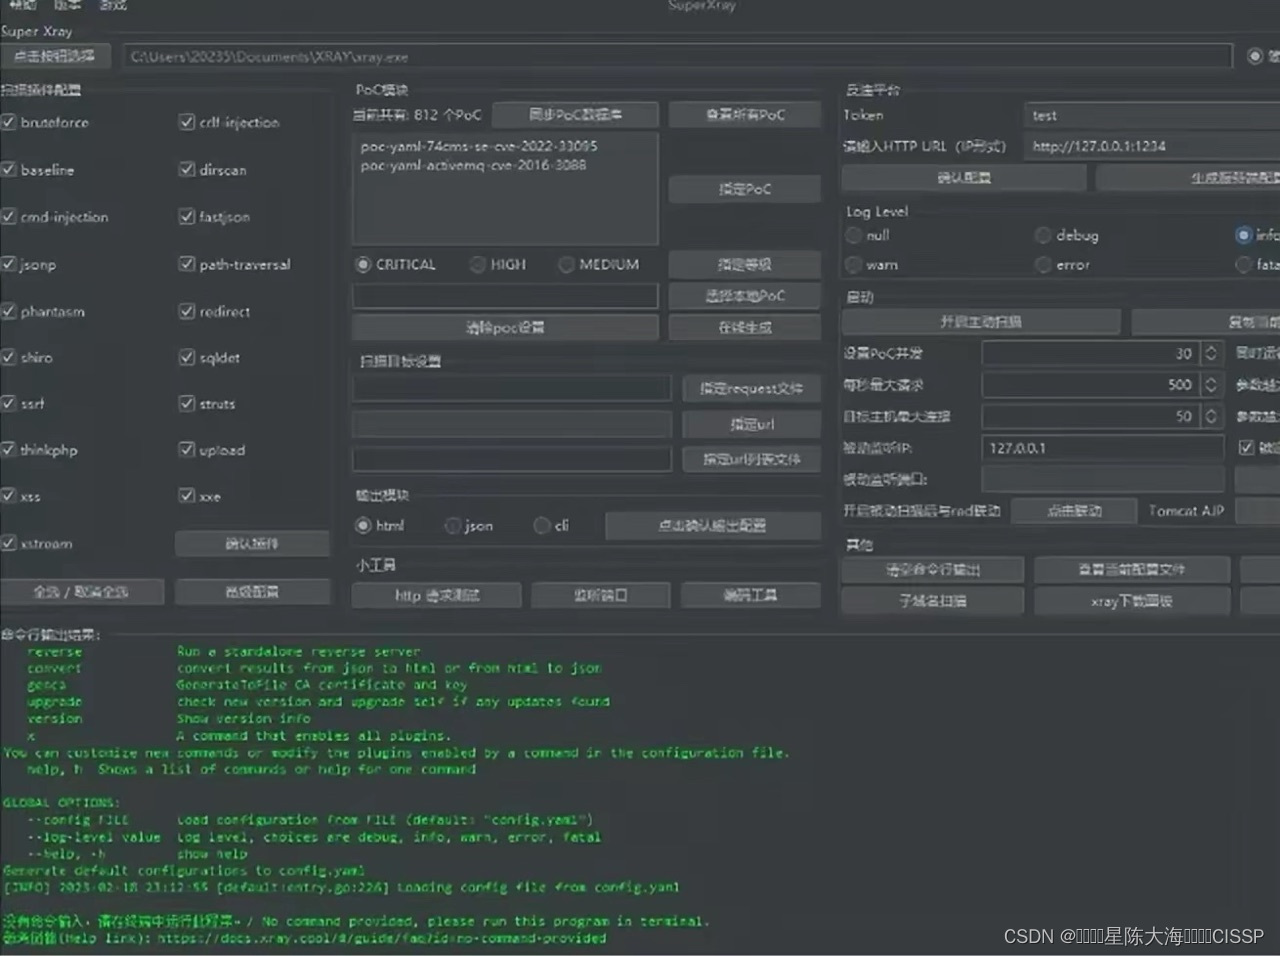
Task: Set log level to debug
Action: [1043, 235]
